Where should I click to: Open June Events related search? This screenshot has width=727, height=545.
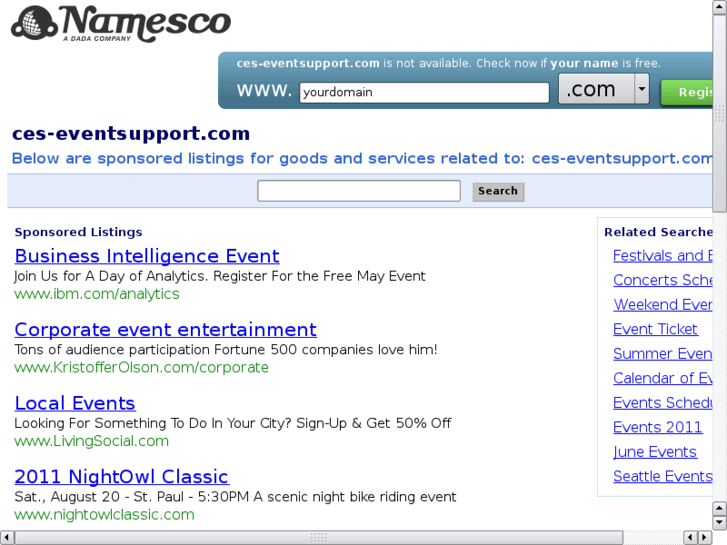click(655, 452)
